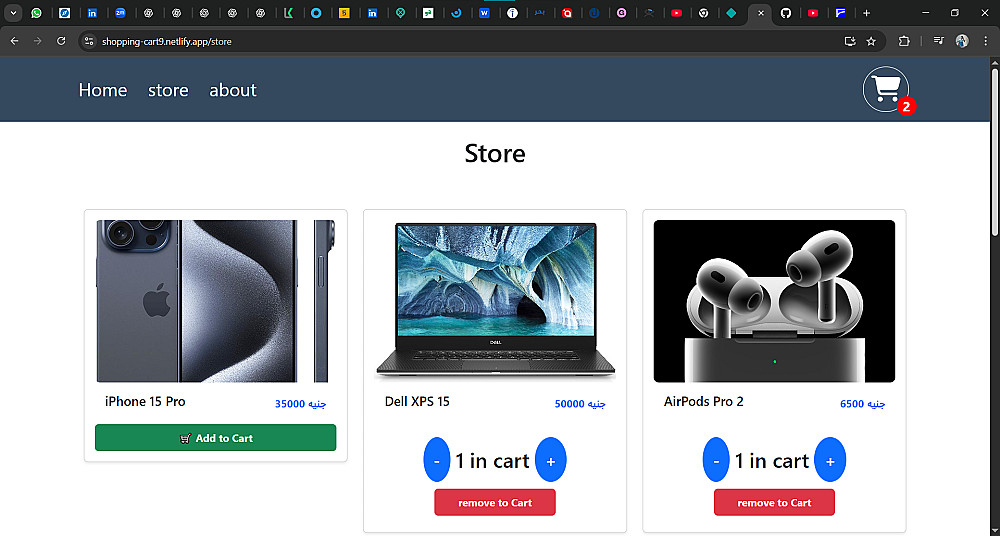Screen dimensions: 1000x536
Task: Add iPhone 15 Pro to cart
Action: click(x=216, y=438)
